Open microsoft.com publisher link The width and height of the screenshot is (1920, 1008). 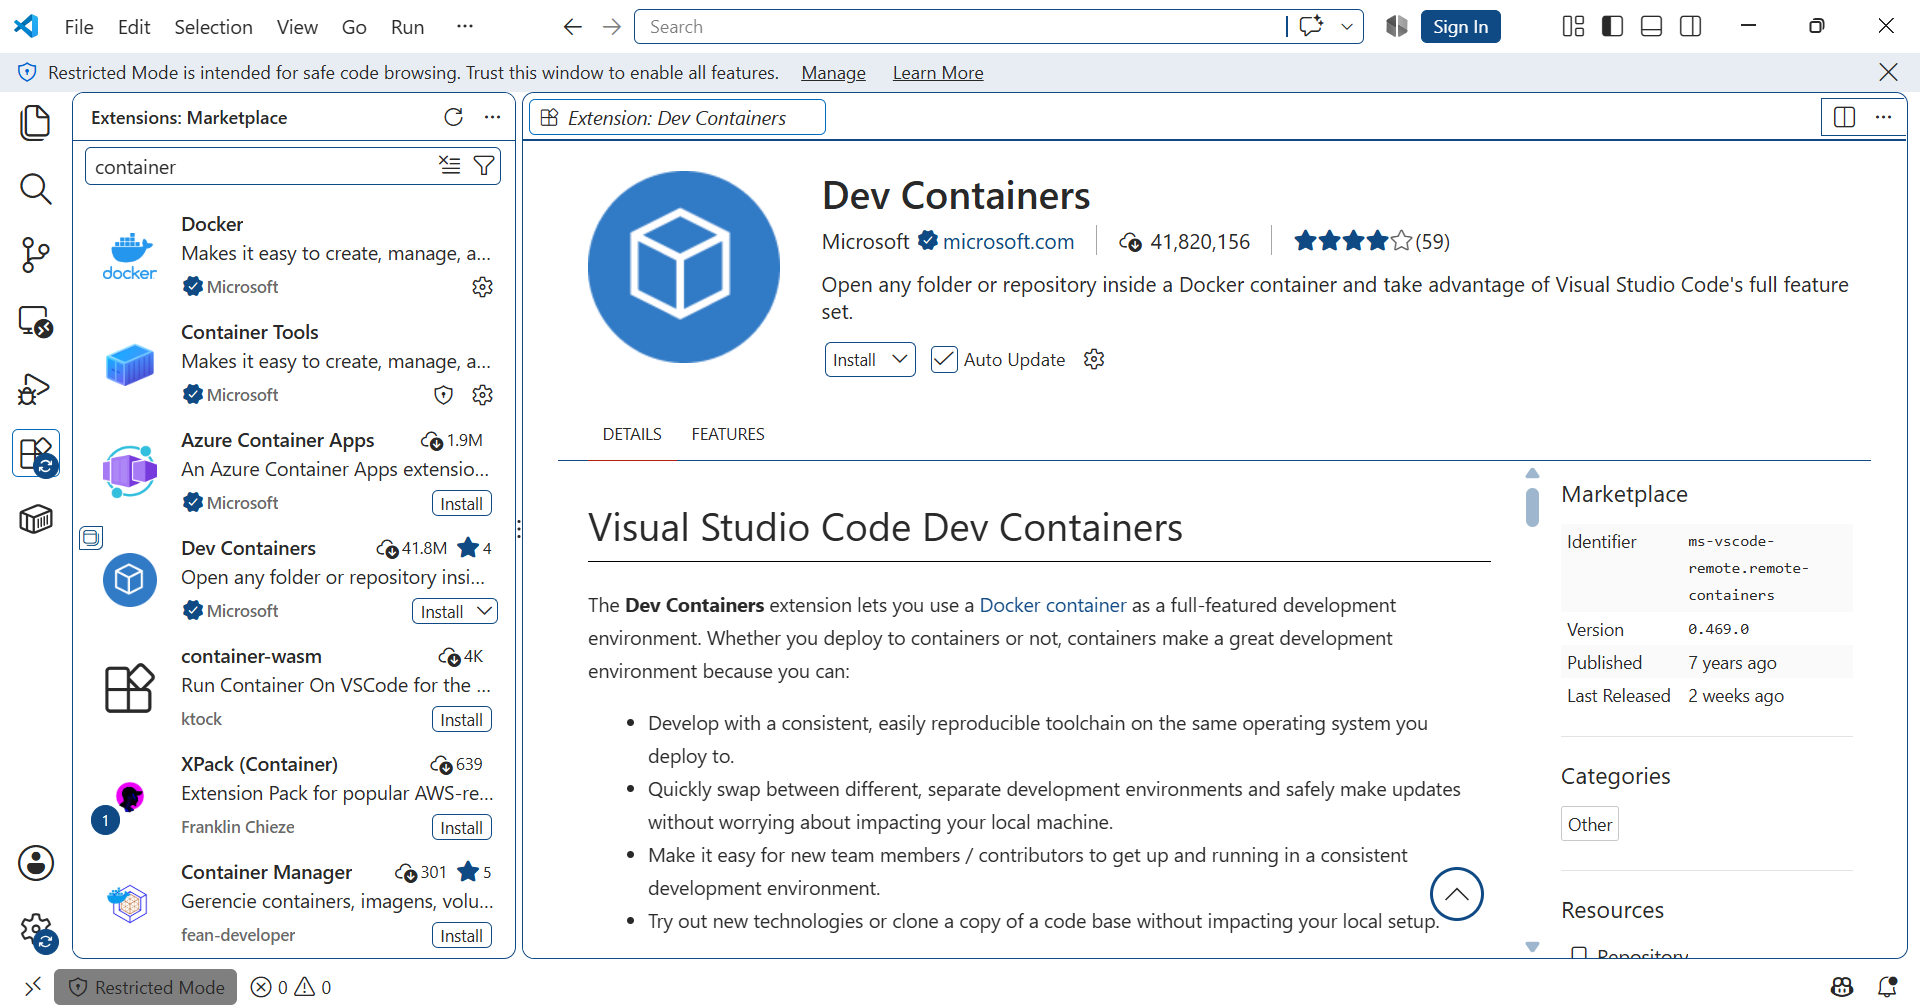click(1008, 241)
